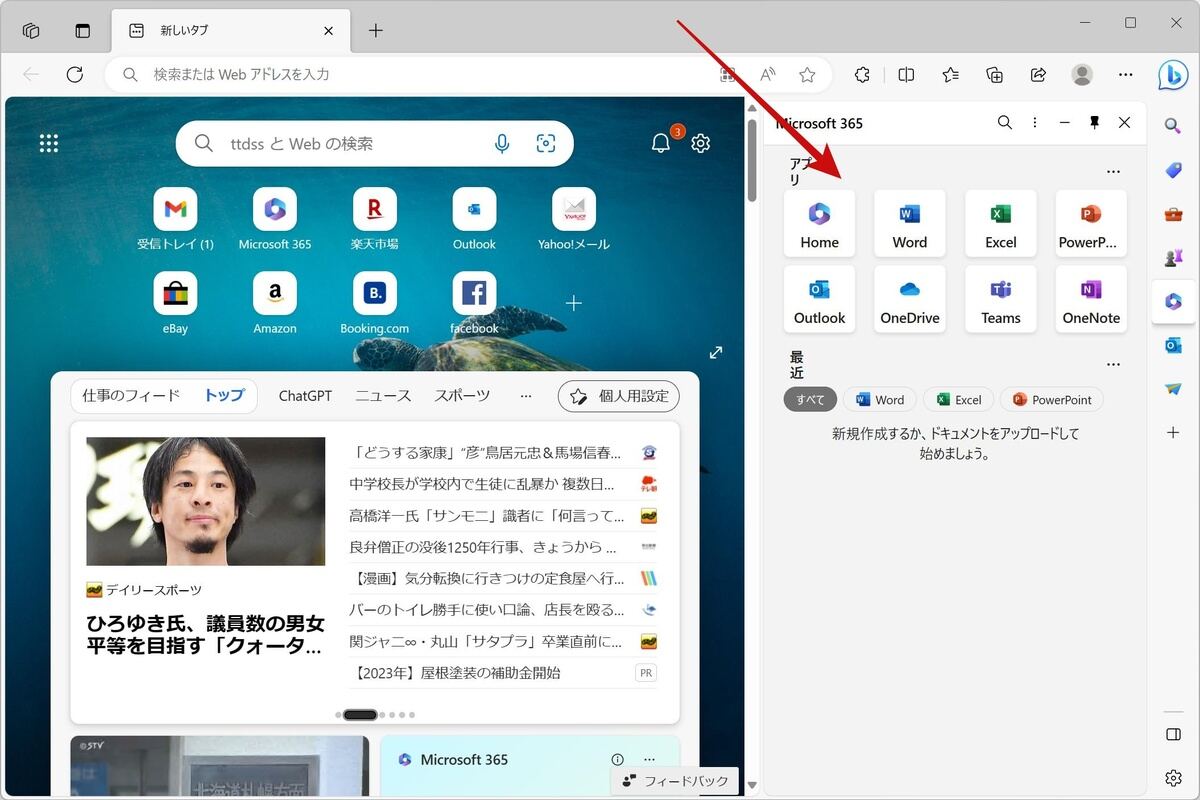Open Microsoft 365 Home tile in sidebar
Screen dimensions: 1200x800
point(819,223)
